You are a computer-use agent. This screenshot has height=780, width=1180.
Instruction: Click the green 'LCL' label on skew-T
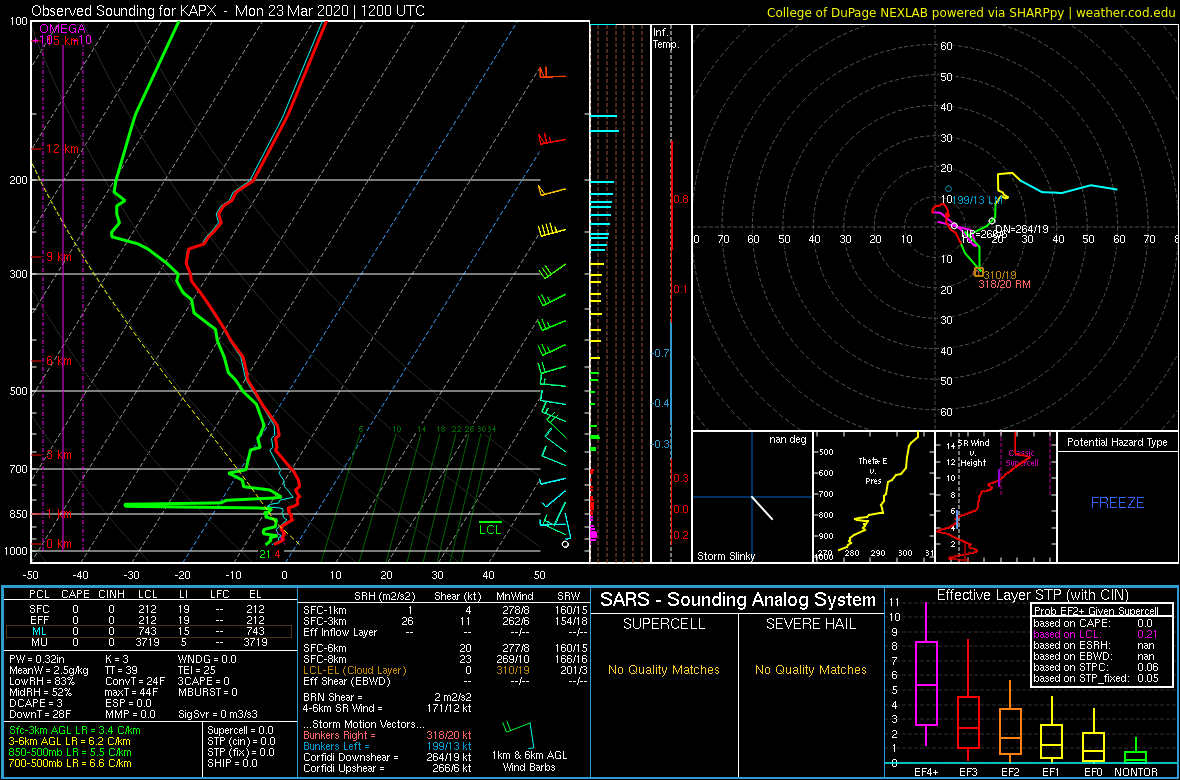pos(490,530)
